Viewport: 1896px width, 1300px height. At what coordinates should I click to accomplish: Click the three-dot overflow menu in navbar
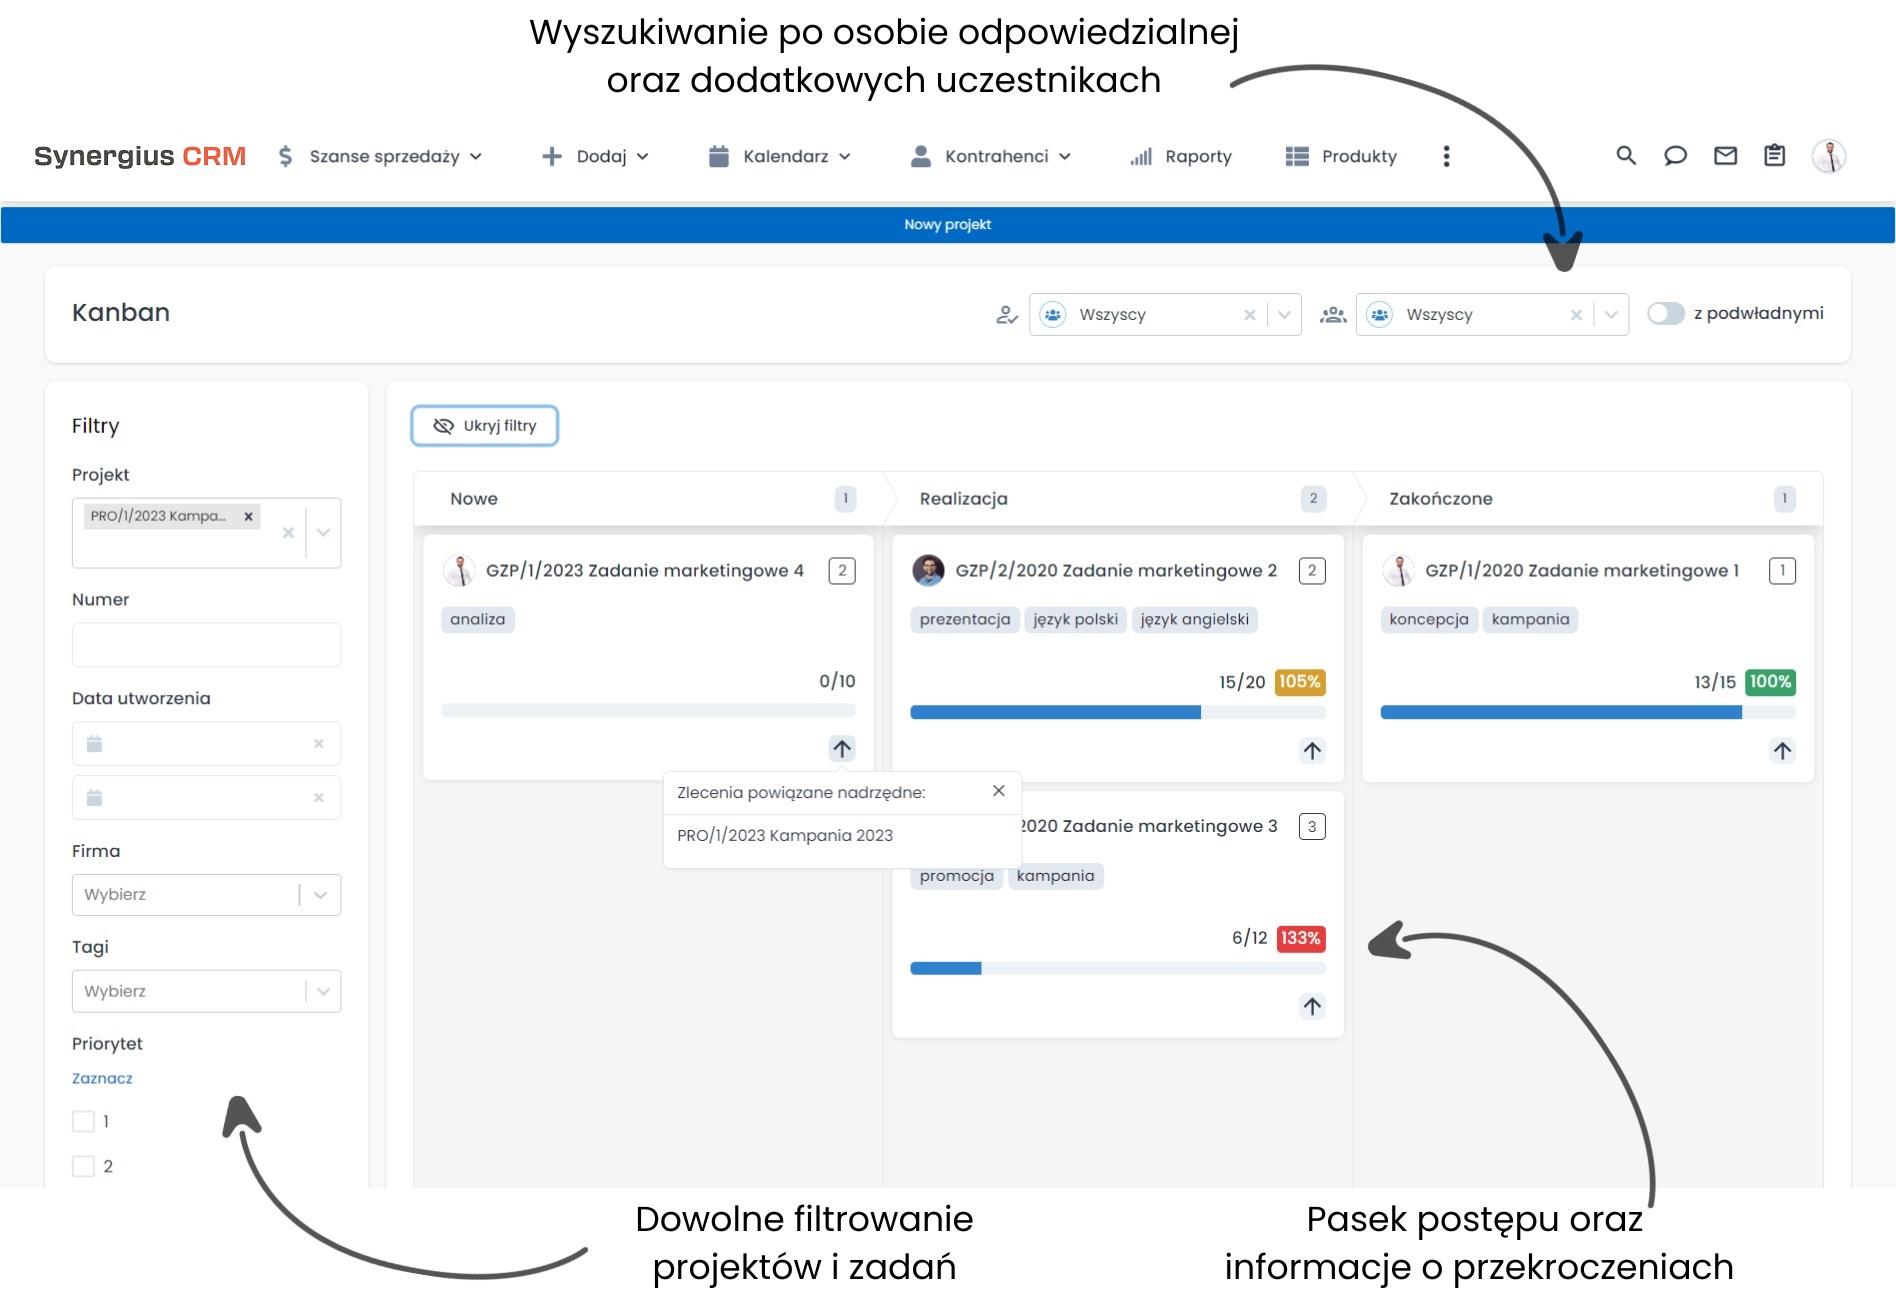(1445, 156)
